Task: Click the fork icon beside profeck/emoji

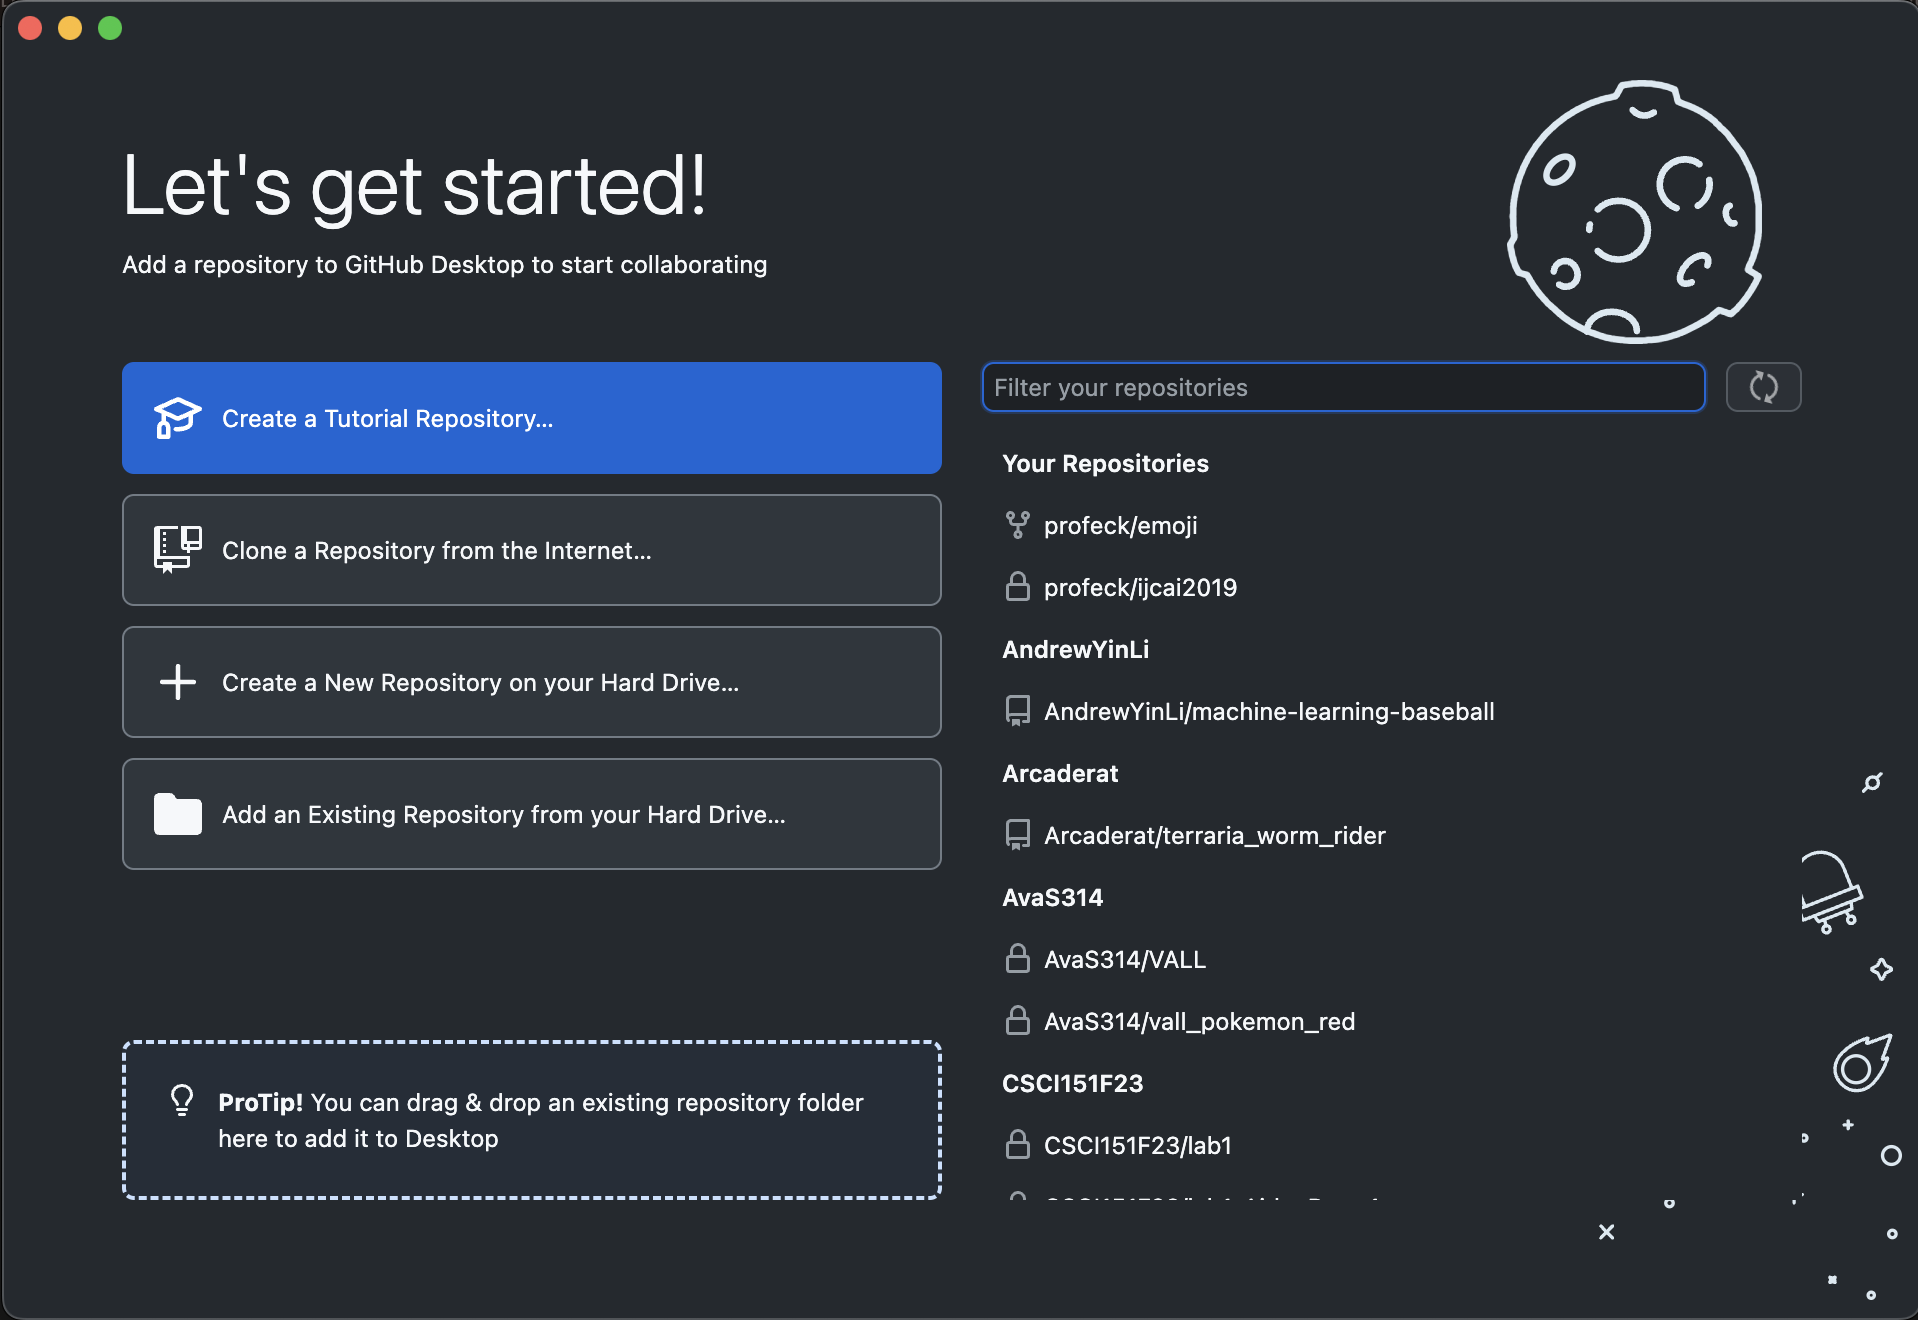Action: click(1017, 525)
